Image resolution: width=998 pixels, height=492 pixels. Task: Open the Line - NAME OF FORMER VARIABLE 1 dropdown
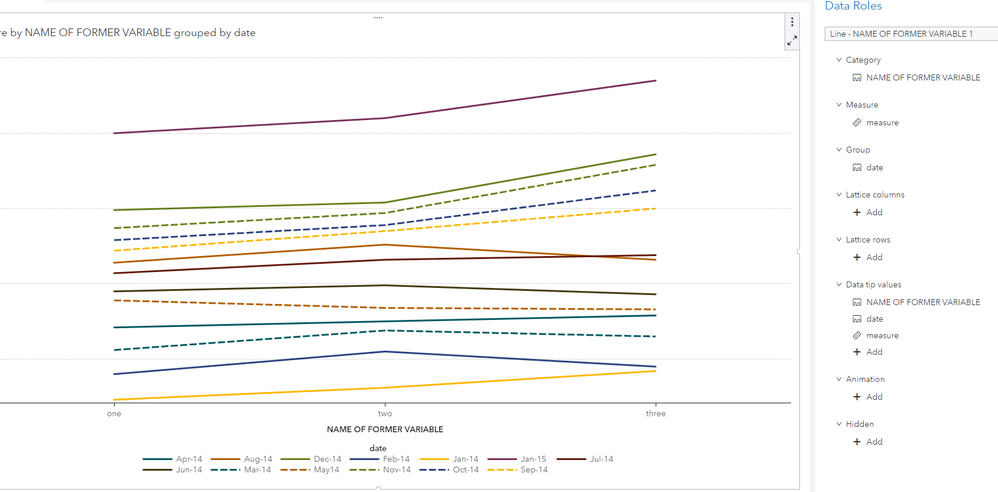click(910, 34)
